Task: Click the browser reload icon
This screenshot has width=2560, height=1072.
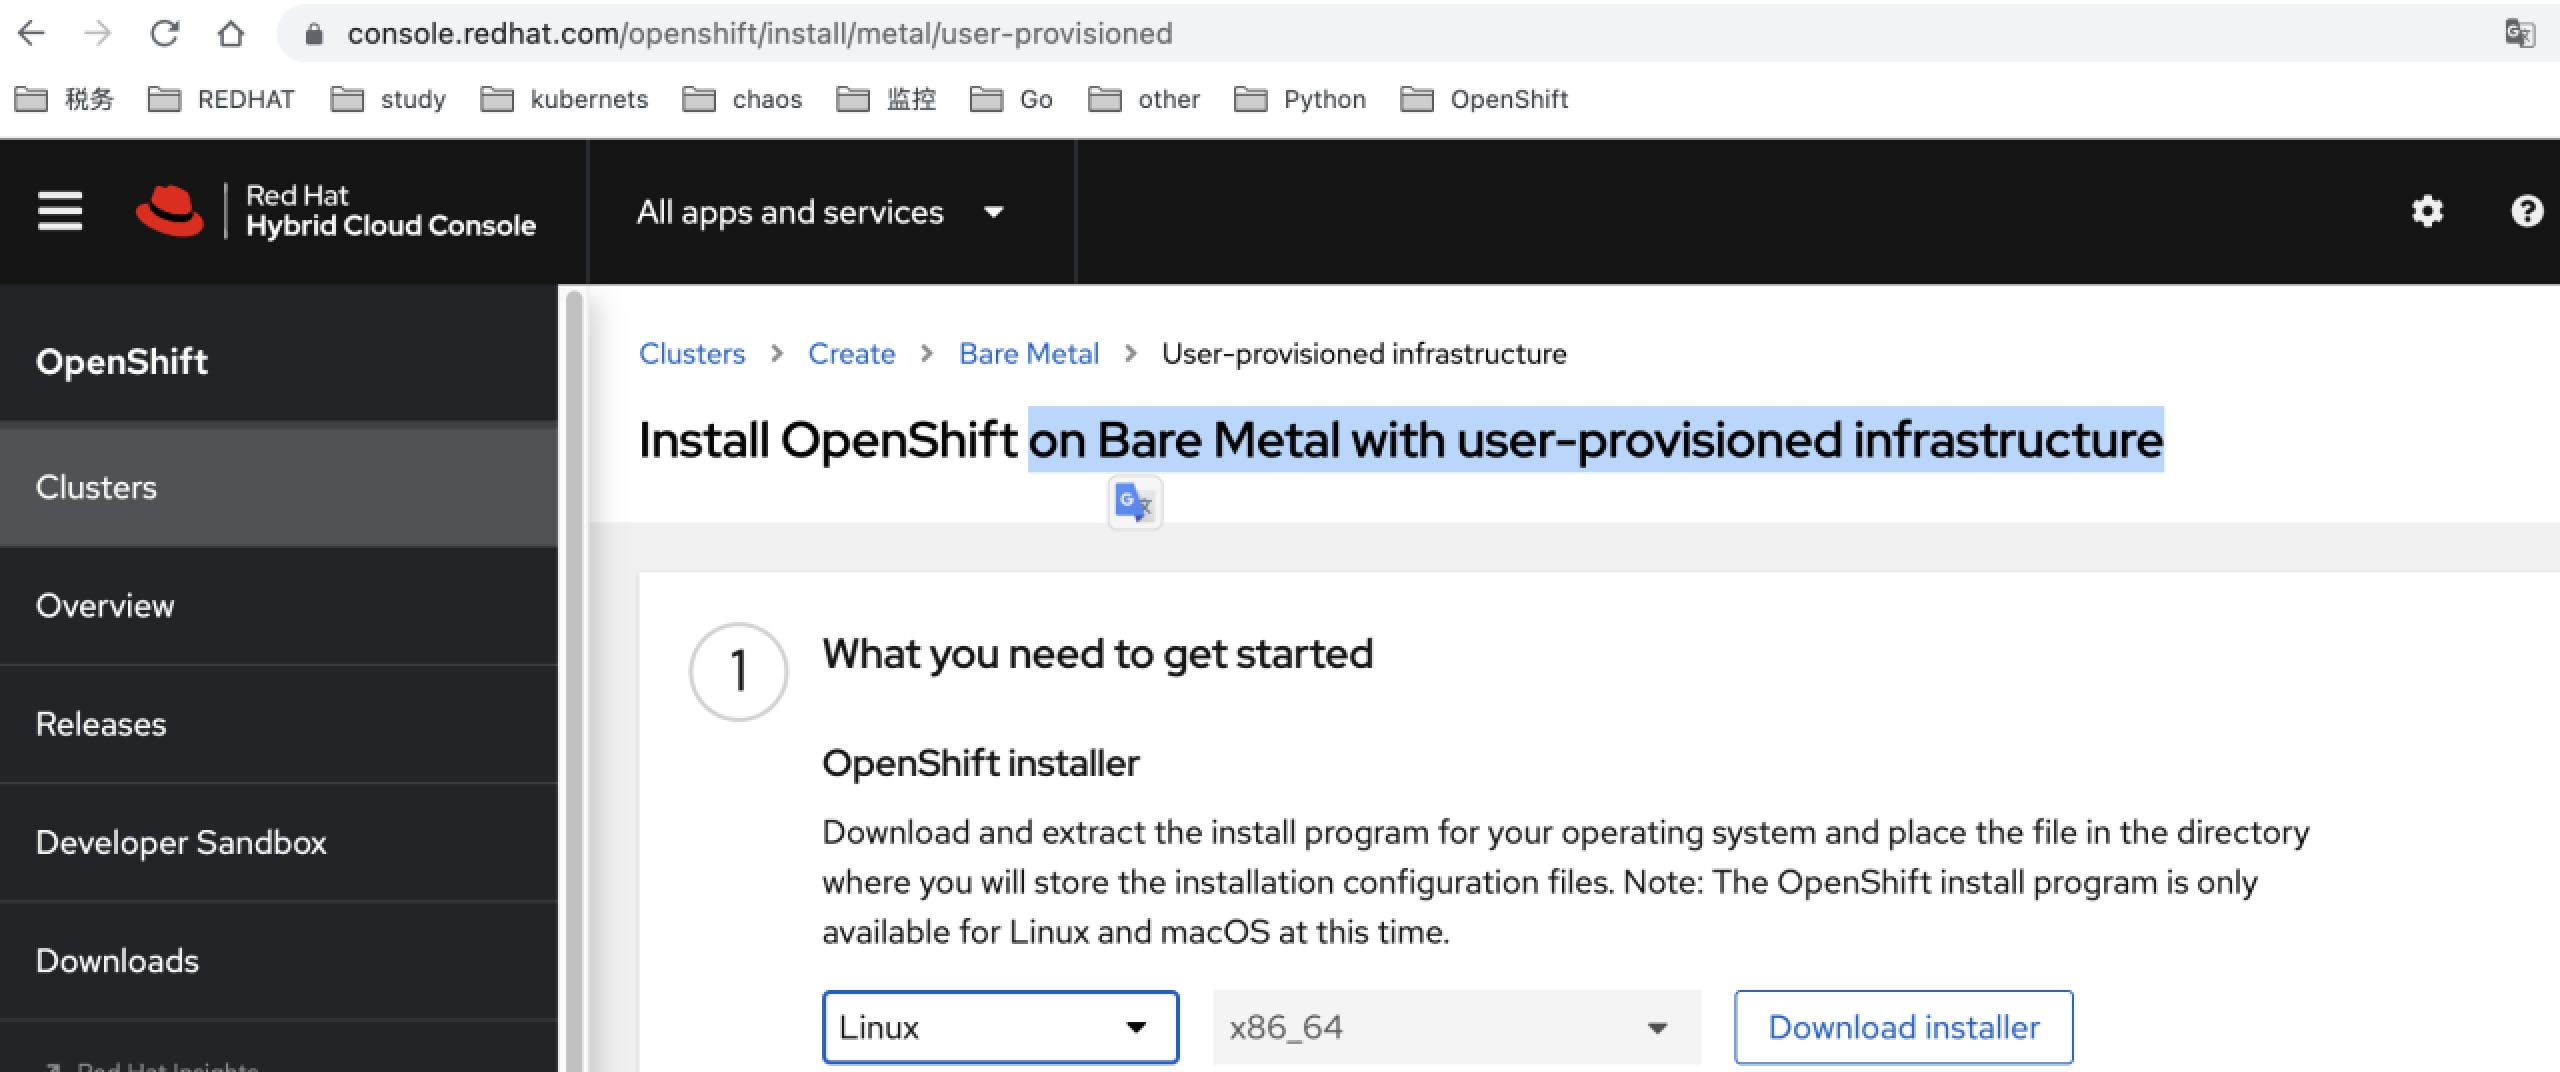Action: pos(165,32)
